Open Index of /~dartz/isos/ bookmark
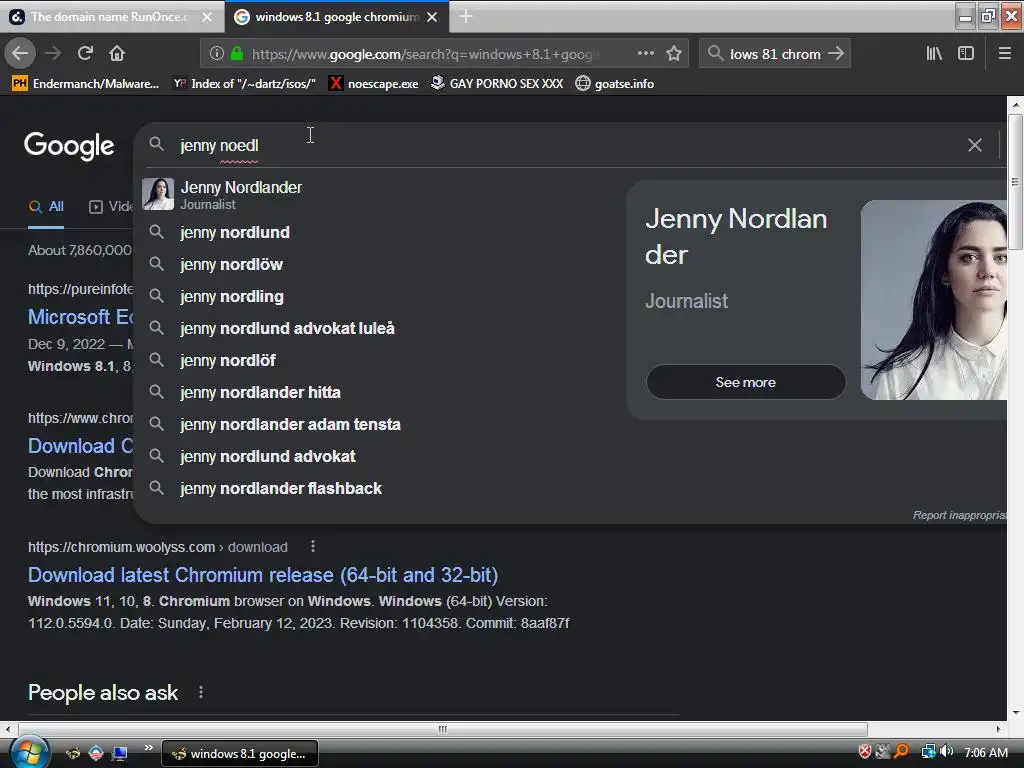Image resolution: width=1024 pixels, height=768 pixels. click(244, 84)
